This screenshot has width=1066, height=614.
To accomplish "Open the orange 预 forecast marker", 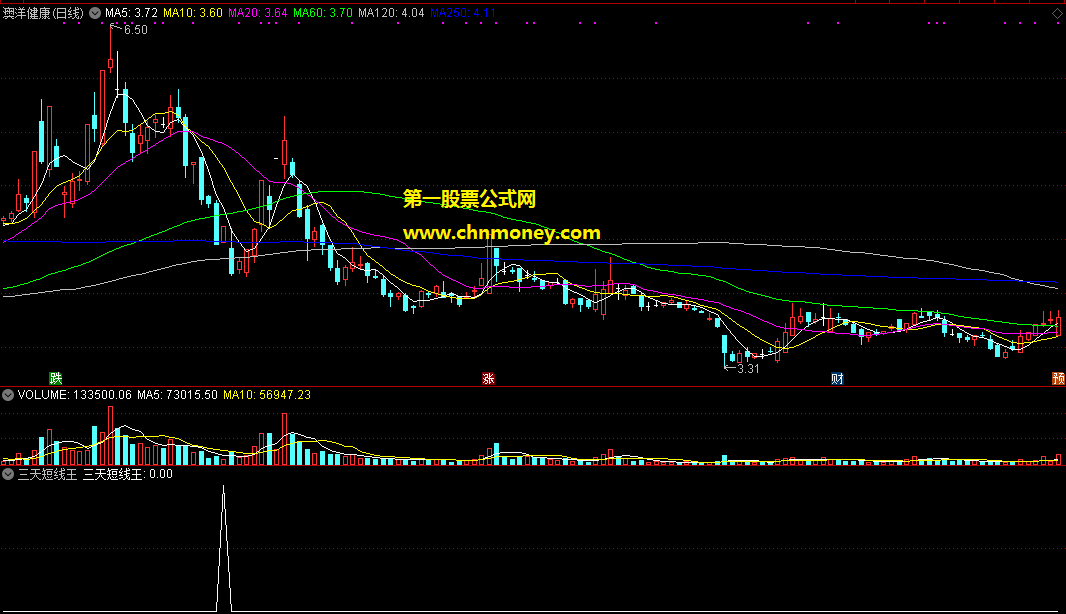I will coord(1059,379).
